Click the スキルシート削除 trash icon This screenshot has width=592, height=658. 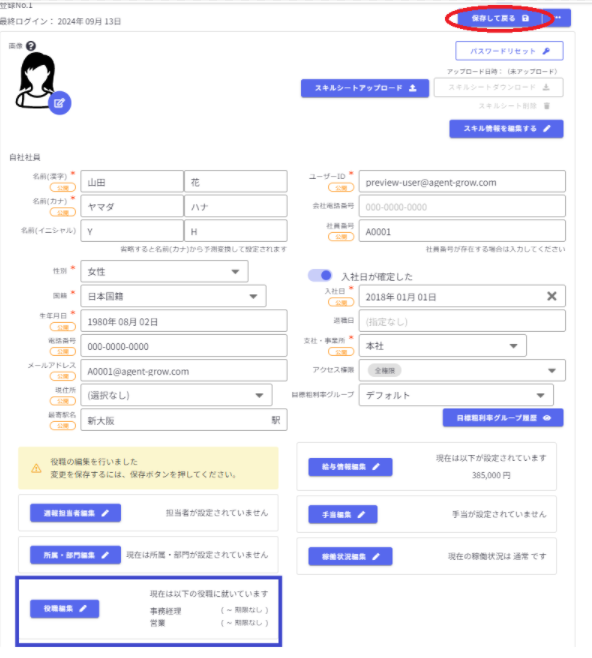[547, 106]
